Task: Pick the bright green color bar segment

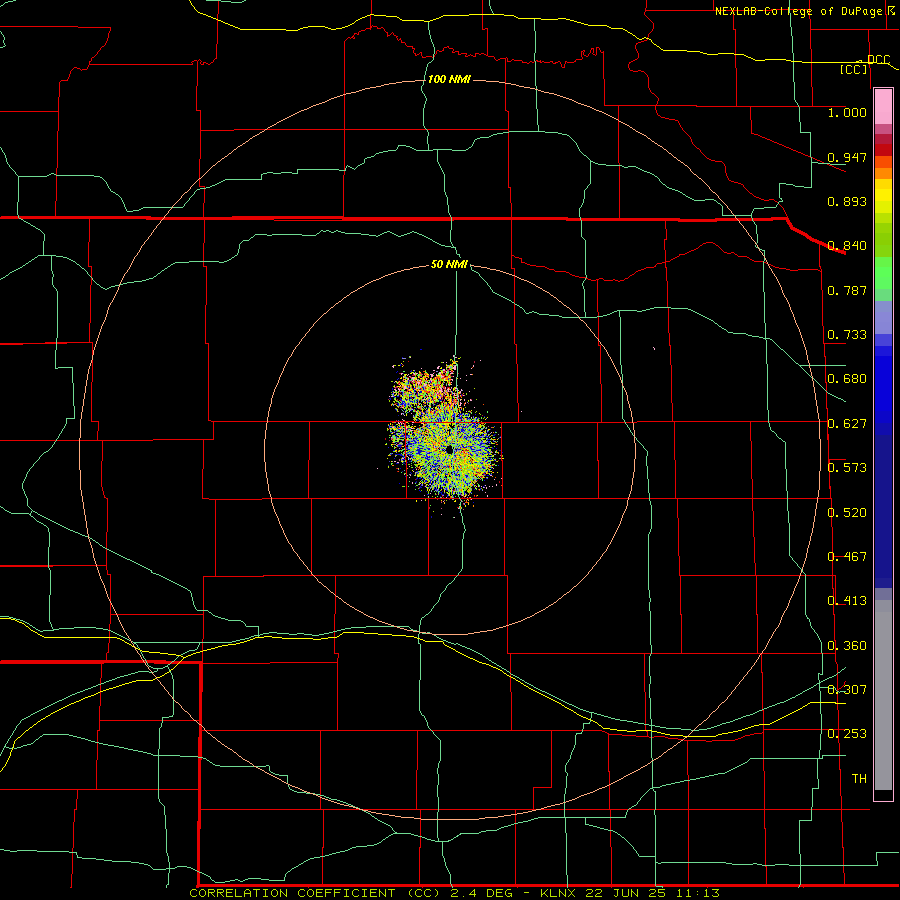Action: click(x=883, y=273)
